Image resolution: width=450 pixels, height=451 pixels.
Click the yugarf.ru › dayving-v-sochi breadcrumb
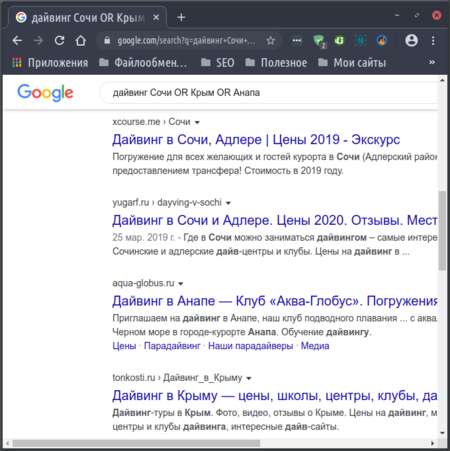tap(167, 202)
